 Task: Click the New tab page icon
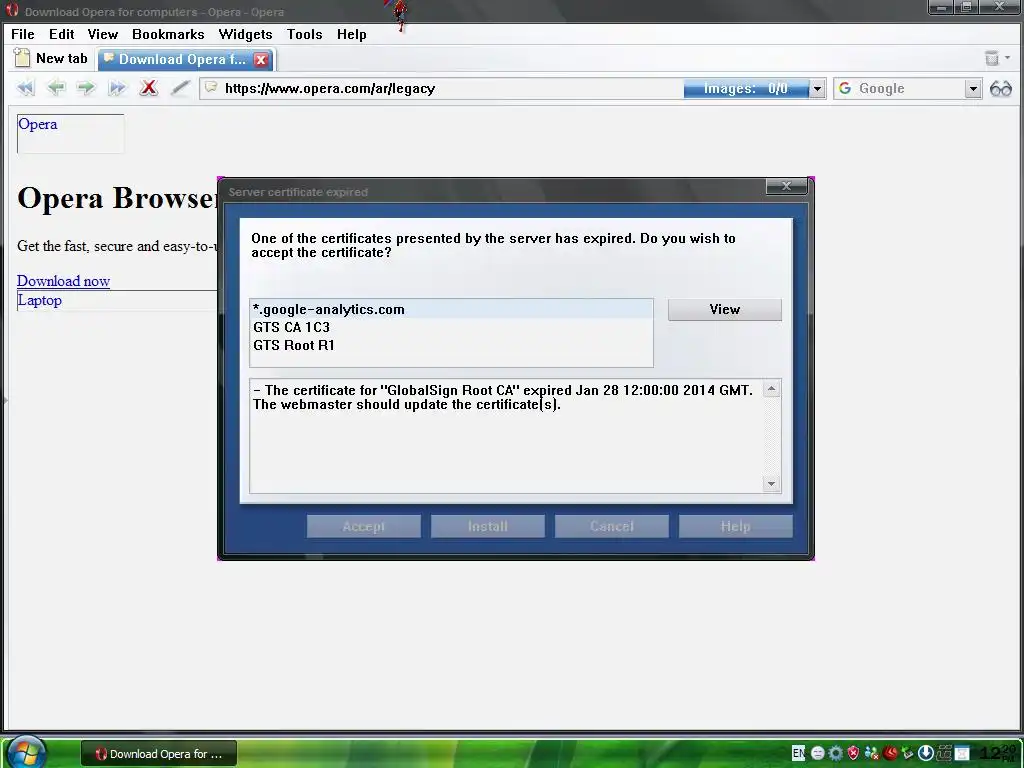[x=22, y=58]
